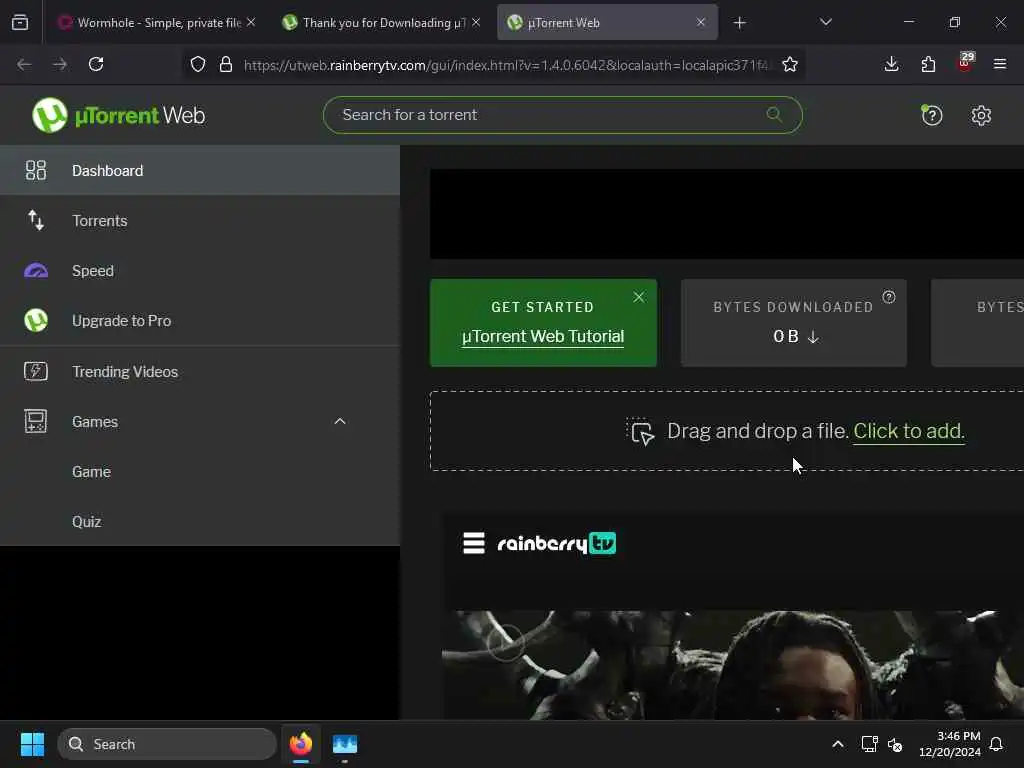Click the tracking protection shield icon

coord(198,64)
